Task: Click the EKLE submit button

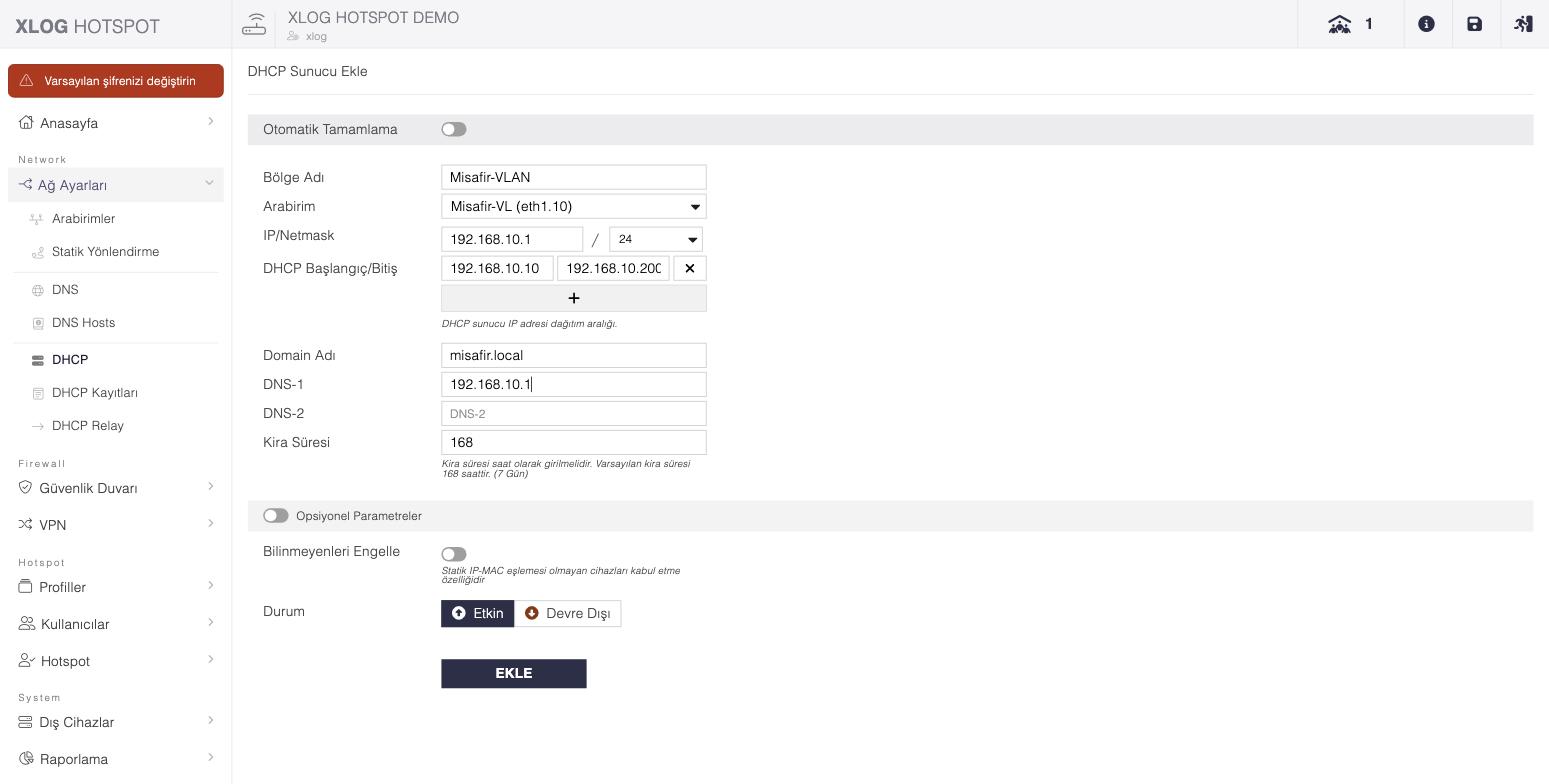Action: pos(514,673)
